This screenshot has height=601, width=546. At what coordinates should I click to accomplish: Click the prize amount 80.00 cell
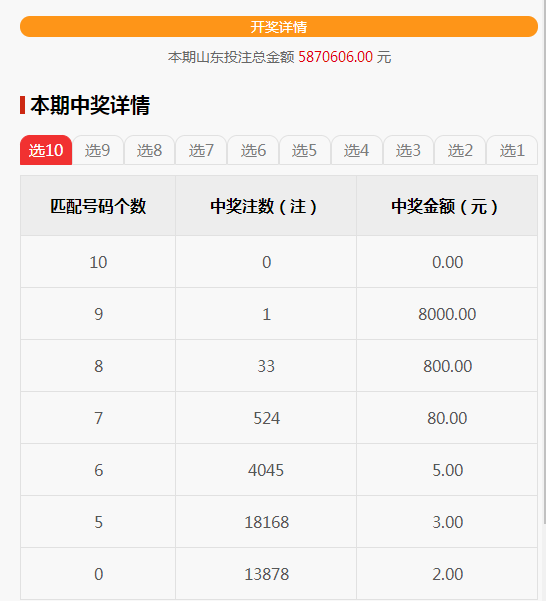[447, 418]
